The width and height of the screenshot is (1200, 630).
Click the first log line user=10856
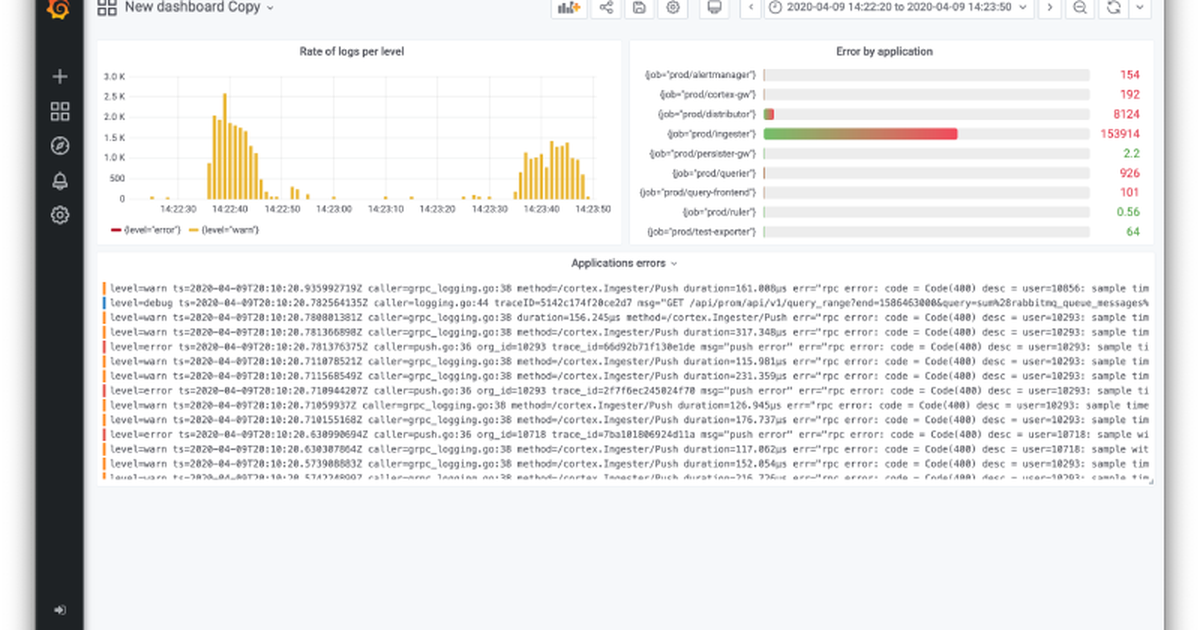[x=626, y=287]
